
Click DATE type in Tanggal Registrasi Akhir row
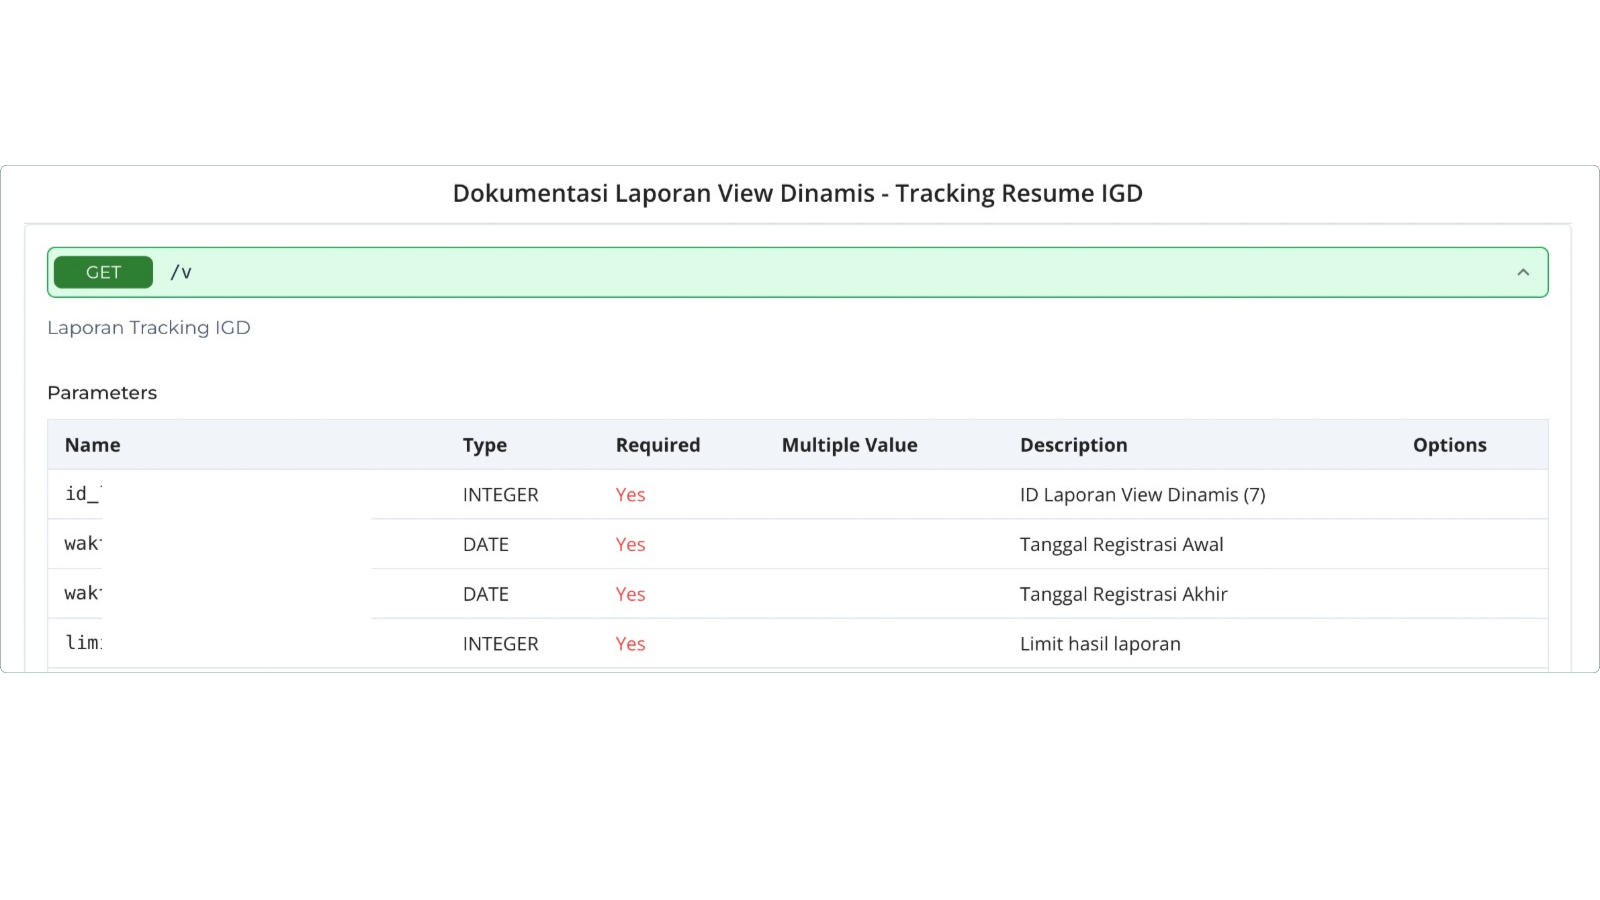point(486,595)
